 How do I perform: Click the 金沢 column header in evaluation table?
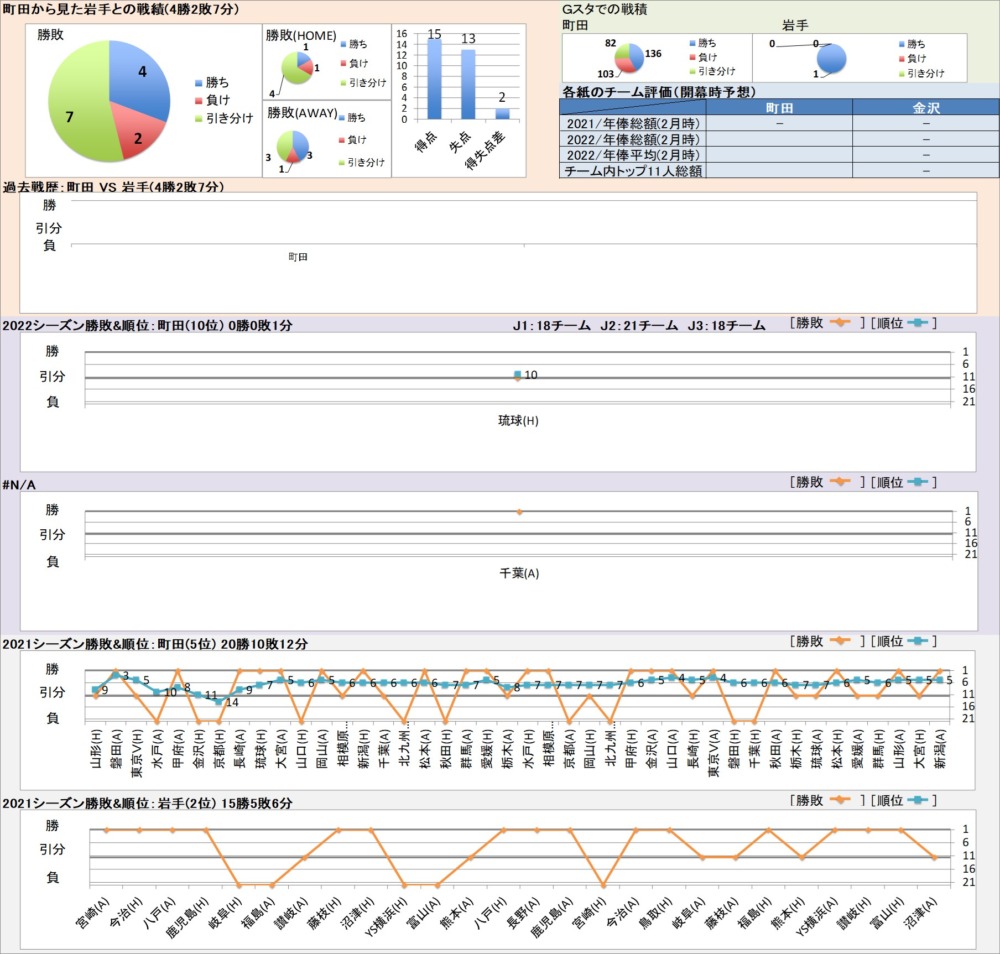point(926,107)
